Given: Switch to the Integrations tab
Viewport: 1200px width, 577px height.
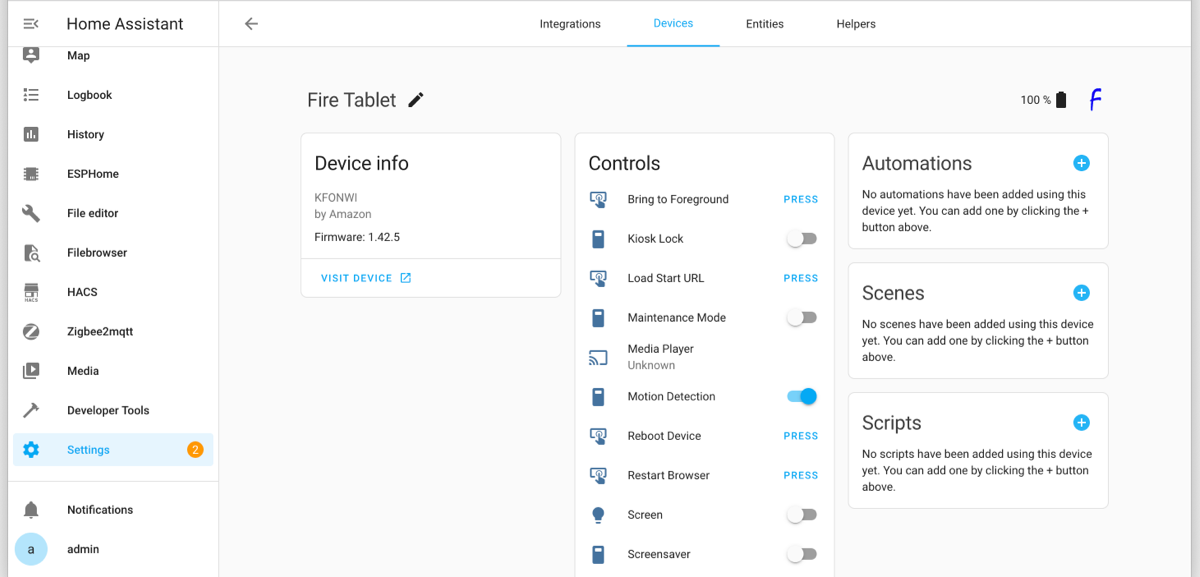Looking at the screenshot, I should coord(570,24).
